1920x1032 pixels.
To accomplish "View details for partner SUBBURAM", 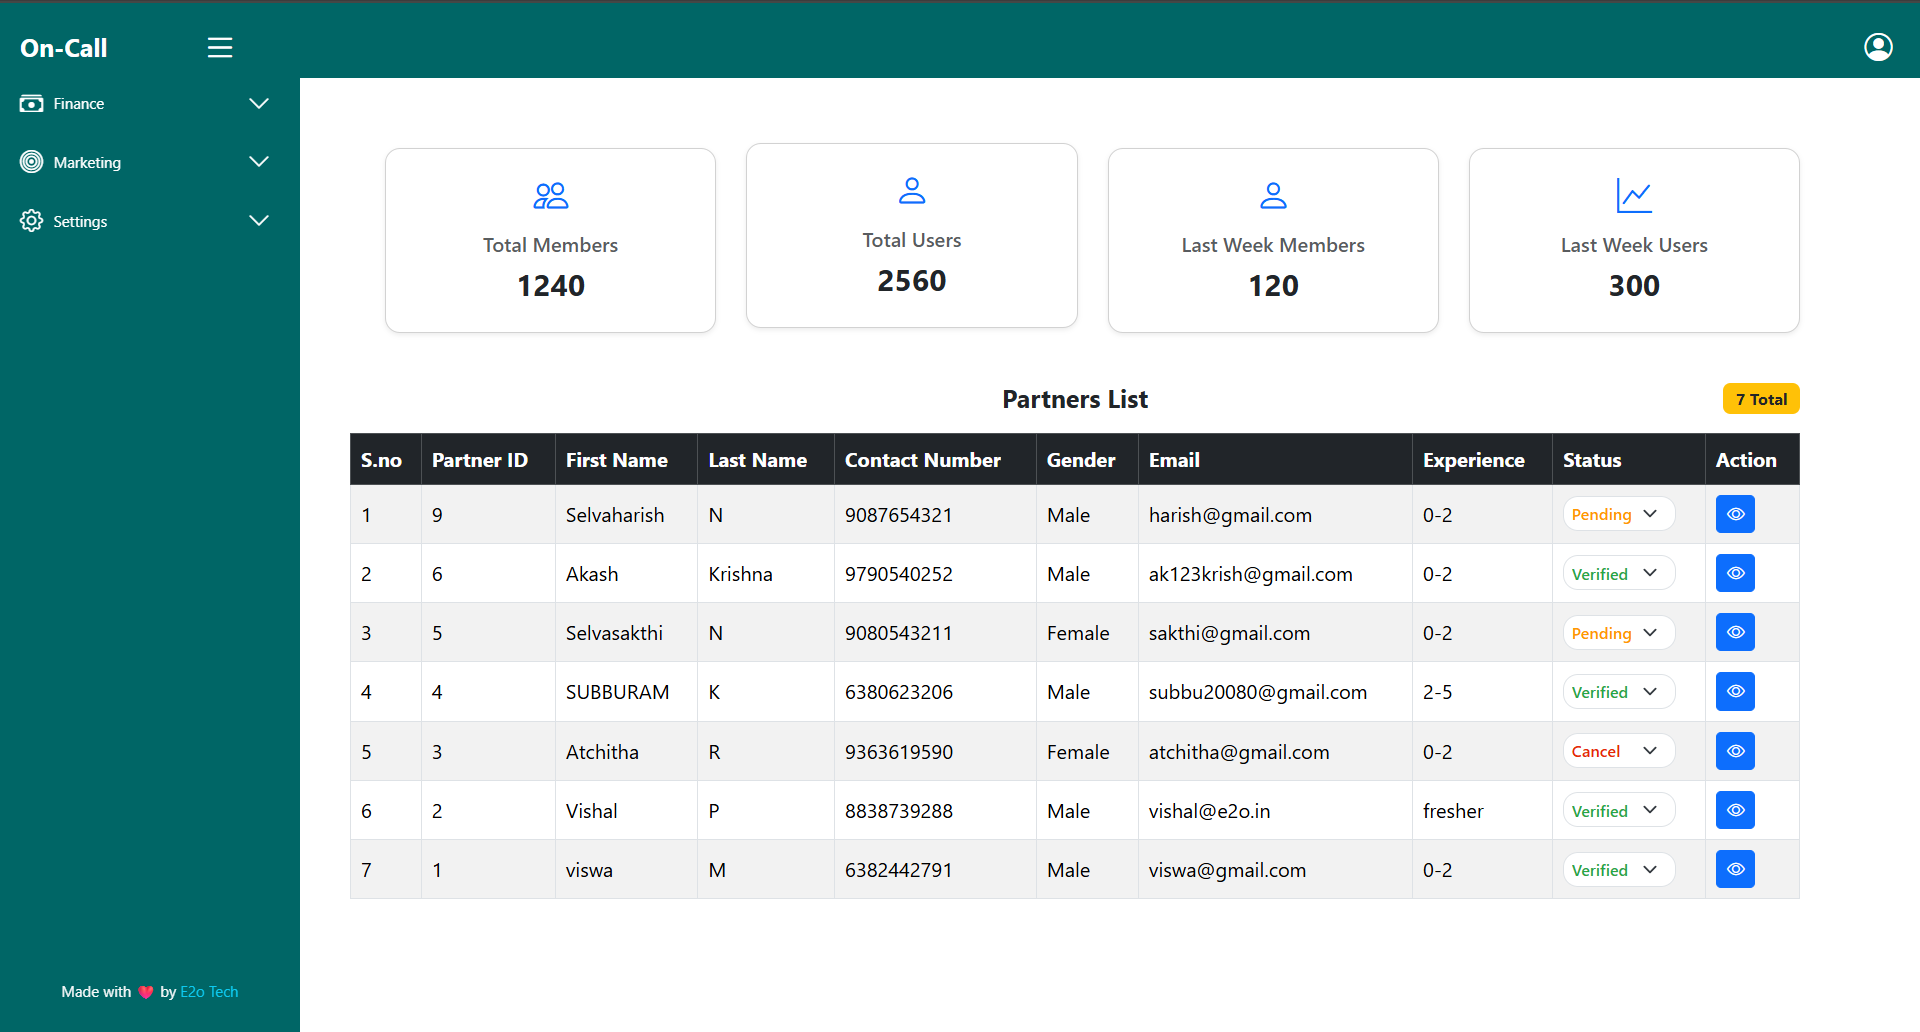I will click(x=1735, y=692).
